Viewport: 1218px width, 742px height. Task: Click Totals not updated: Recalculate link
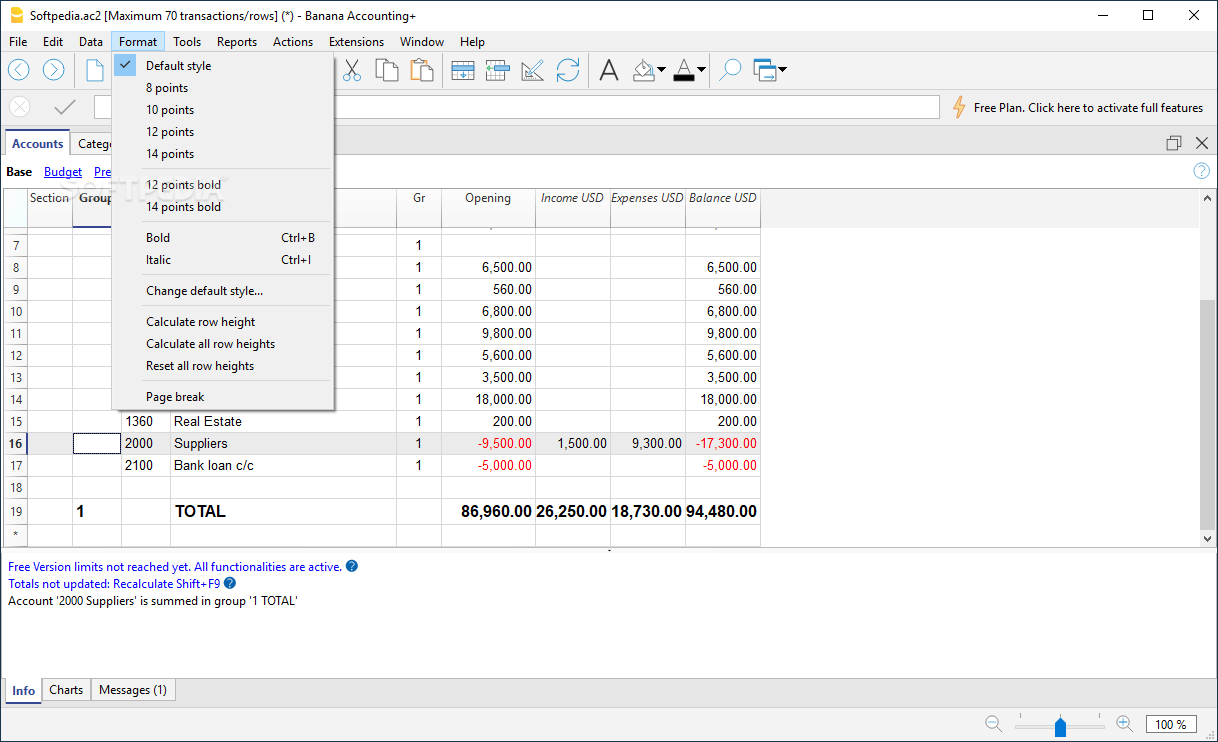(114, 583)
